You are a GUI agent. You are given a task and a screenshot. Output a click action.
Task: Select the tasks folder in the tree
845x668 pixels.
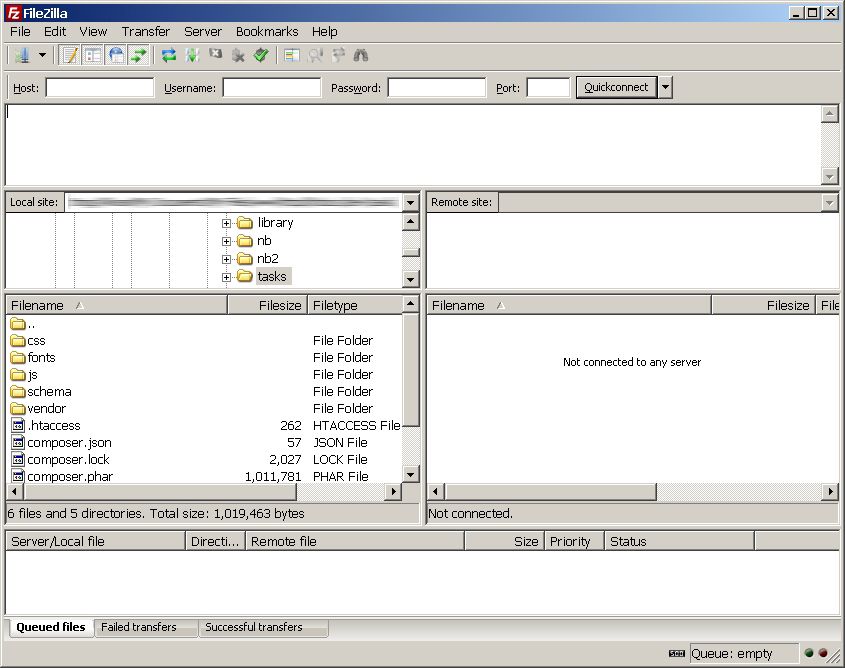(x=272, y=276)
